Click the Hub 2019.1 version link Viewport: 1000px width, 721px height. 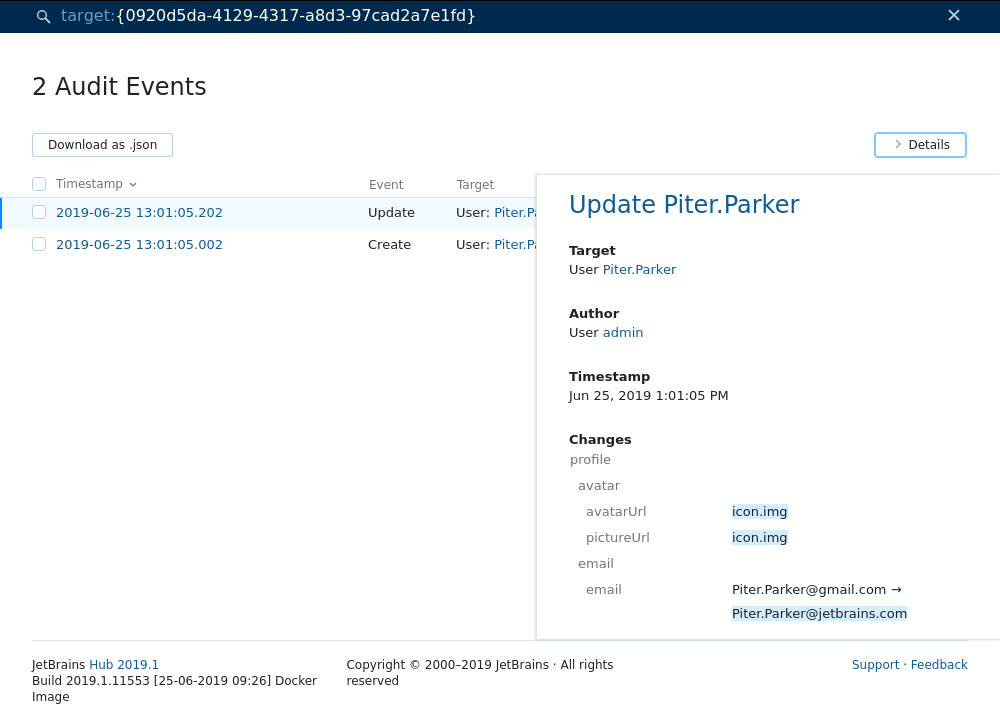point(124,664)
